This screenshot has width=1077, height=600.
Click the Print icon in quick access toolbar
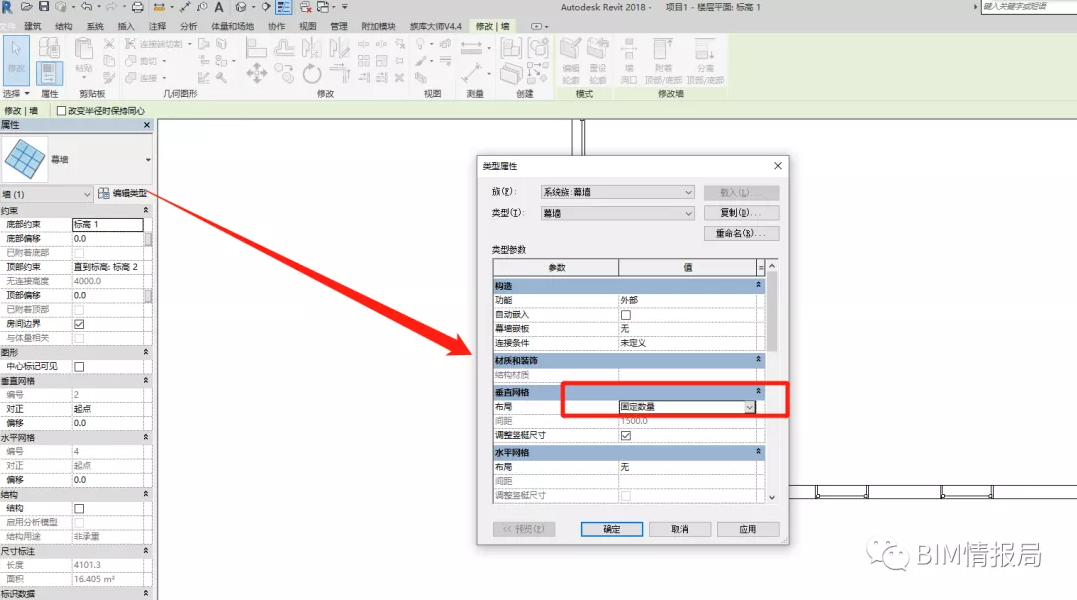pos(138,7)
